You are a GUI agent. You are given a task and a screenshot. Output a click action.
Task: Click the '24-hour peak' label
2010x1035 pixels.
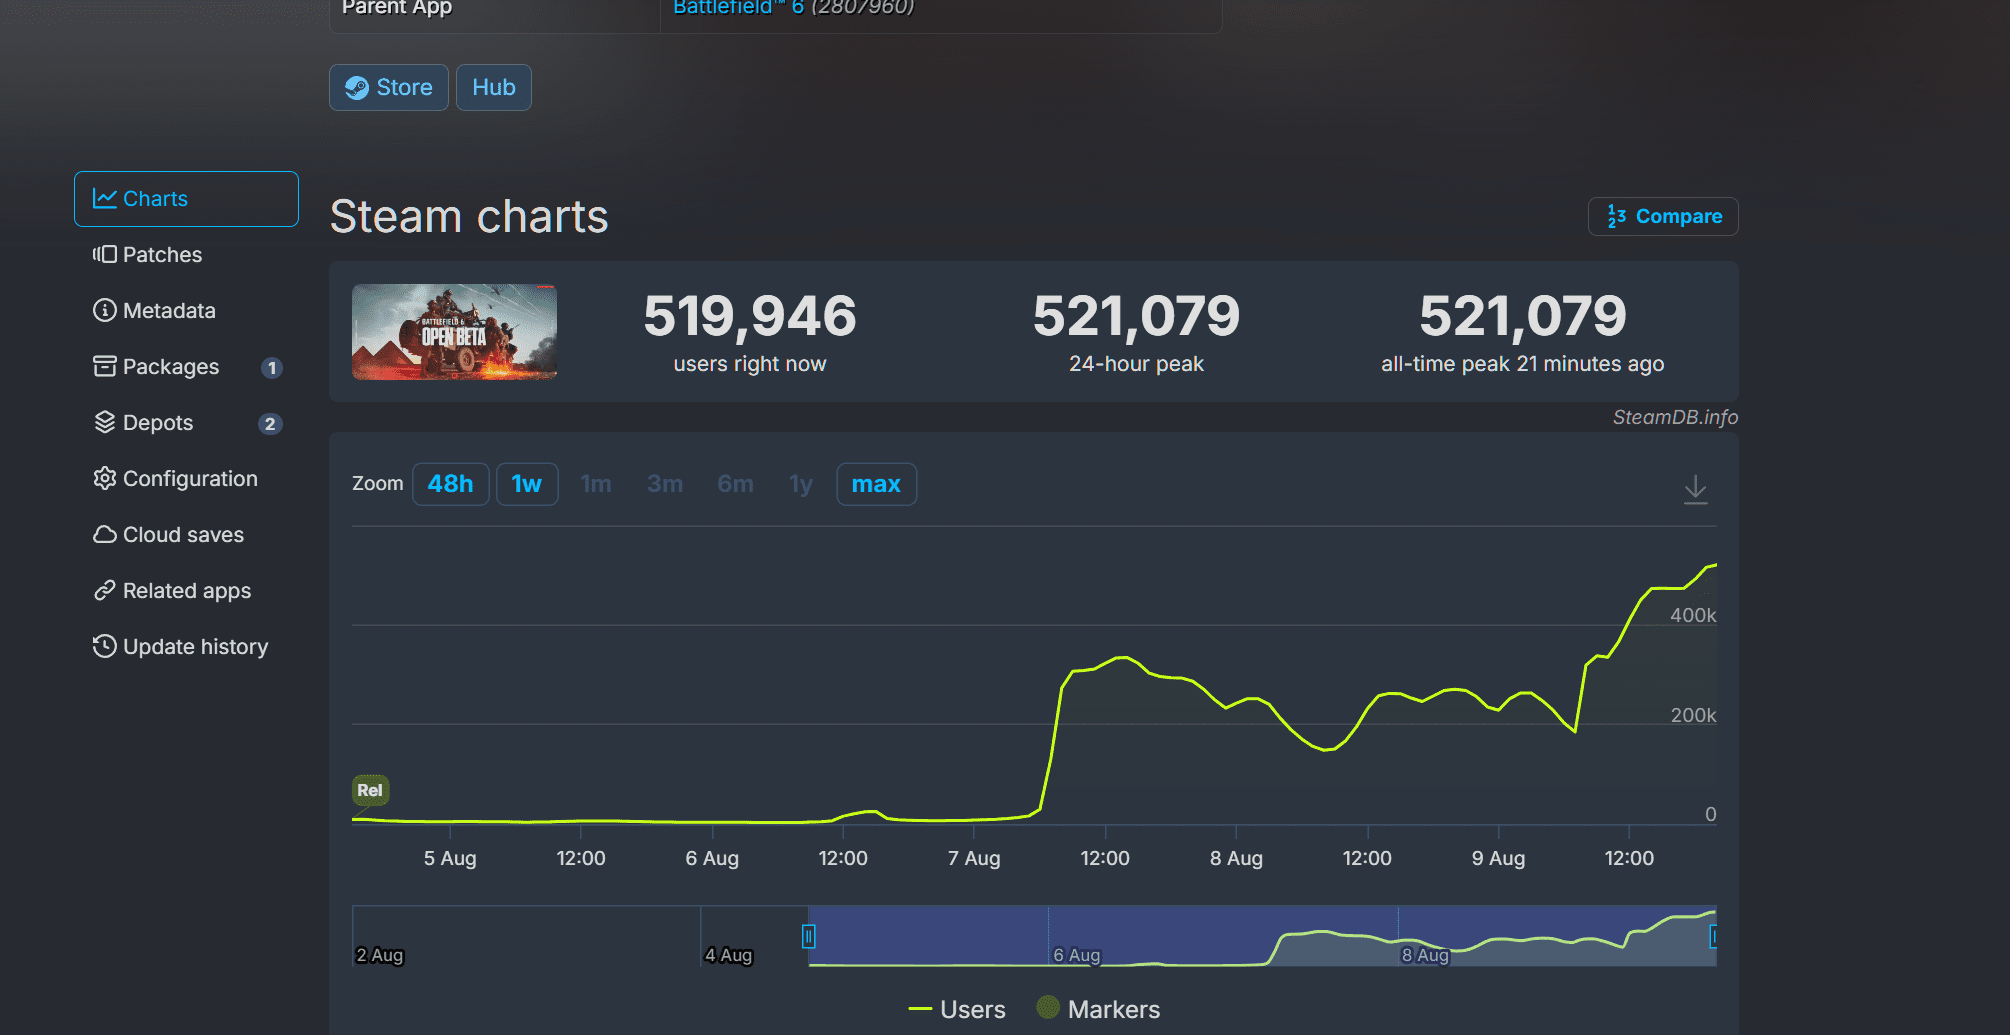coord(1136,364)
